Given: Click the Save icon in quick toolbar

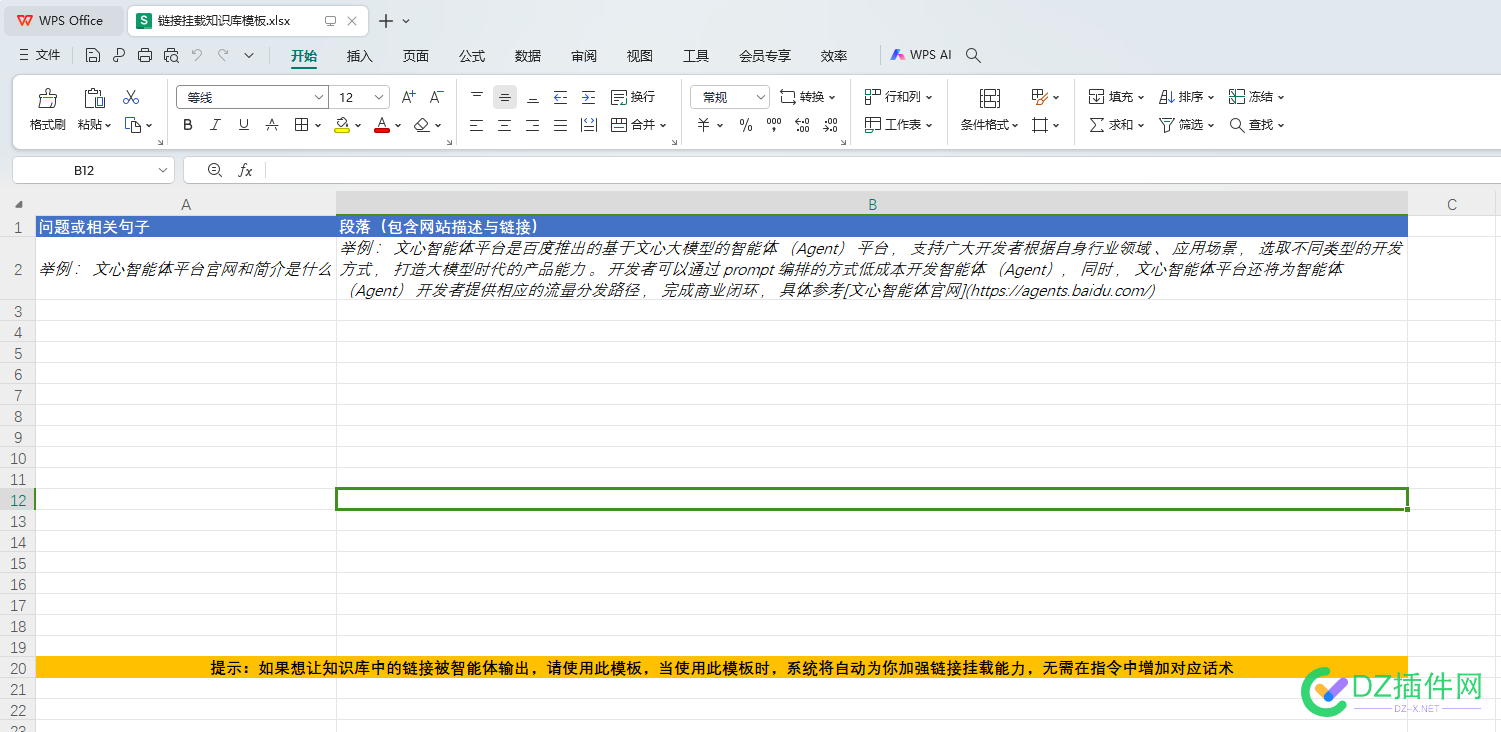Looking at the screenshot, I should tap(93, 56).
